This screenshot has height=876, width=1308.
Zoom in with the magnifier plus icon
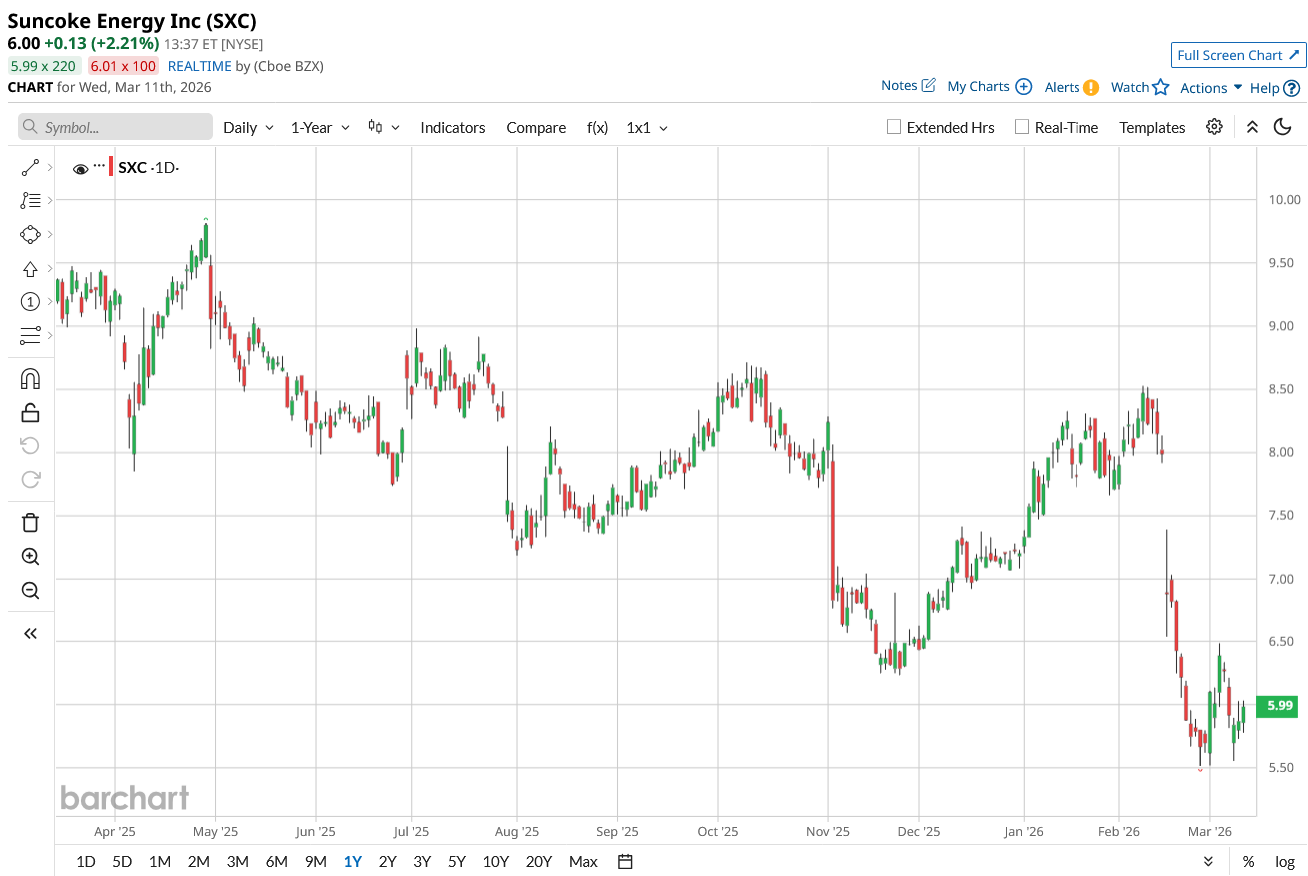[x=30, y=557]
